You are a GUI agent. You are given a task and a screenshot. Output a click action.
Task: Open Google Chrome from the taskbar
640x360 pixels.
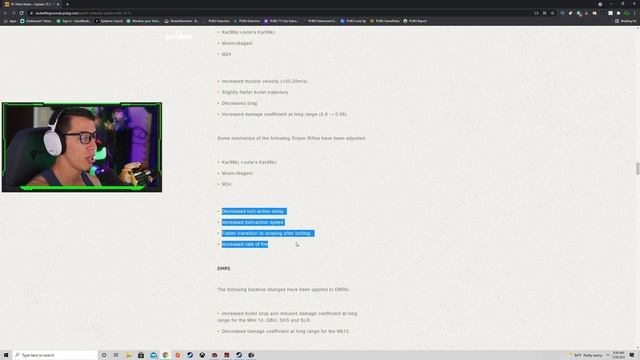point(165,355)
